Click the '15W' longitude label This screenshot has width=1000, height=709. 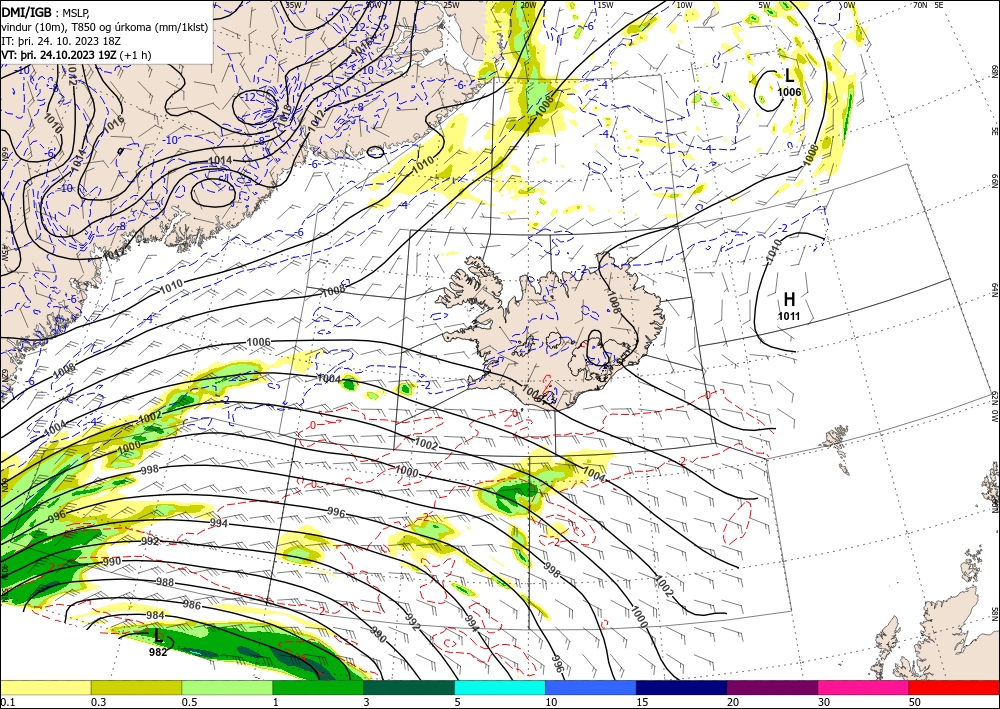pyautogui.click(x=605, y=5)
